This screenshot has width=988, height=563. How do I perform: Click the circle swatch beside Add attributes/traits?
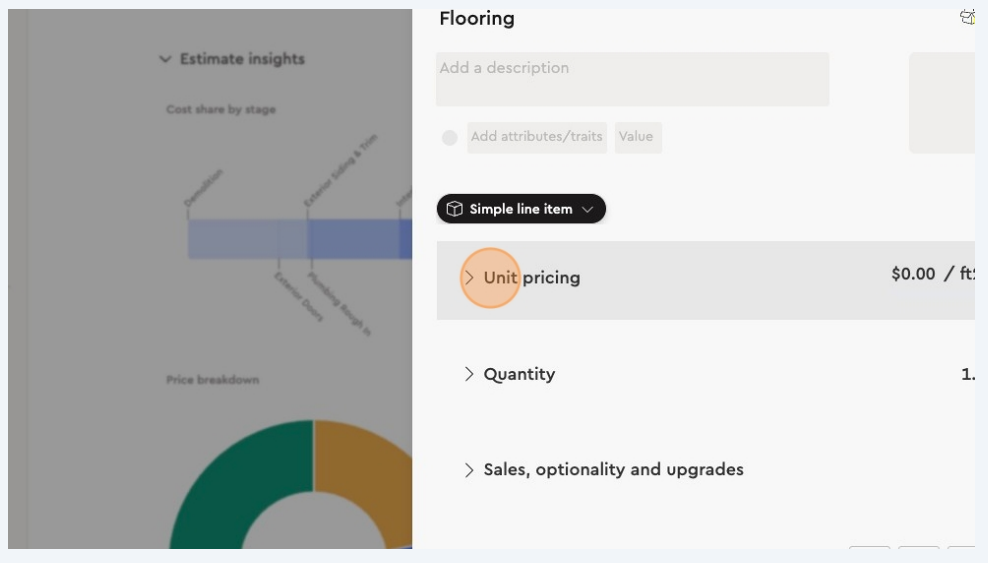tap(450, 138)
